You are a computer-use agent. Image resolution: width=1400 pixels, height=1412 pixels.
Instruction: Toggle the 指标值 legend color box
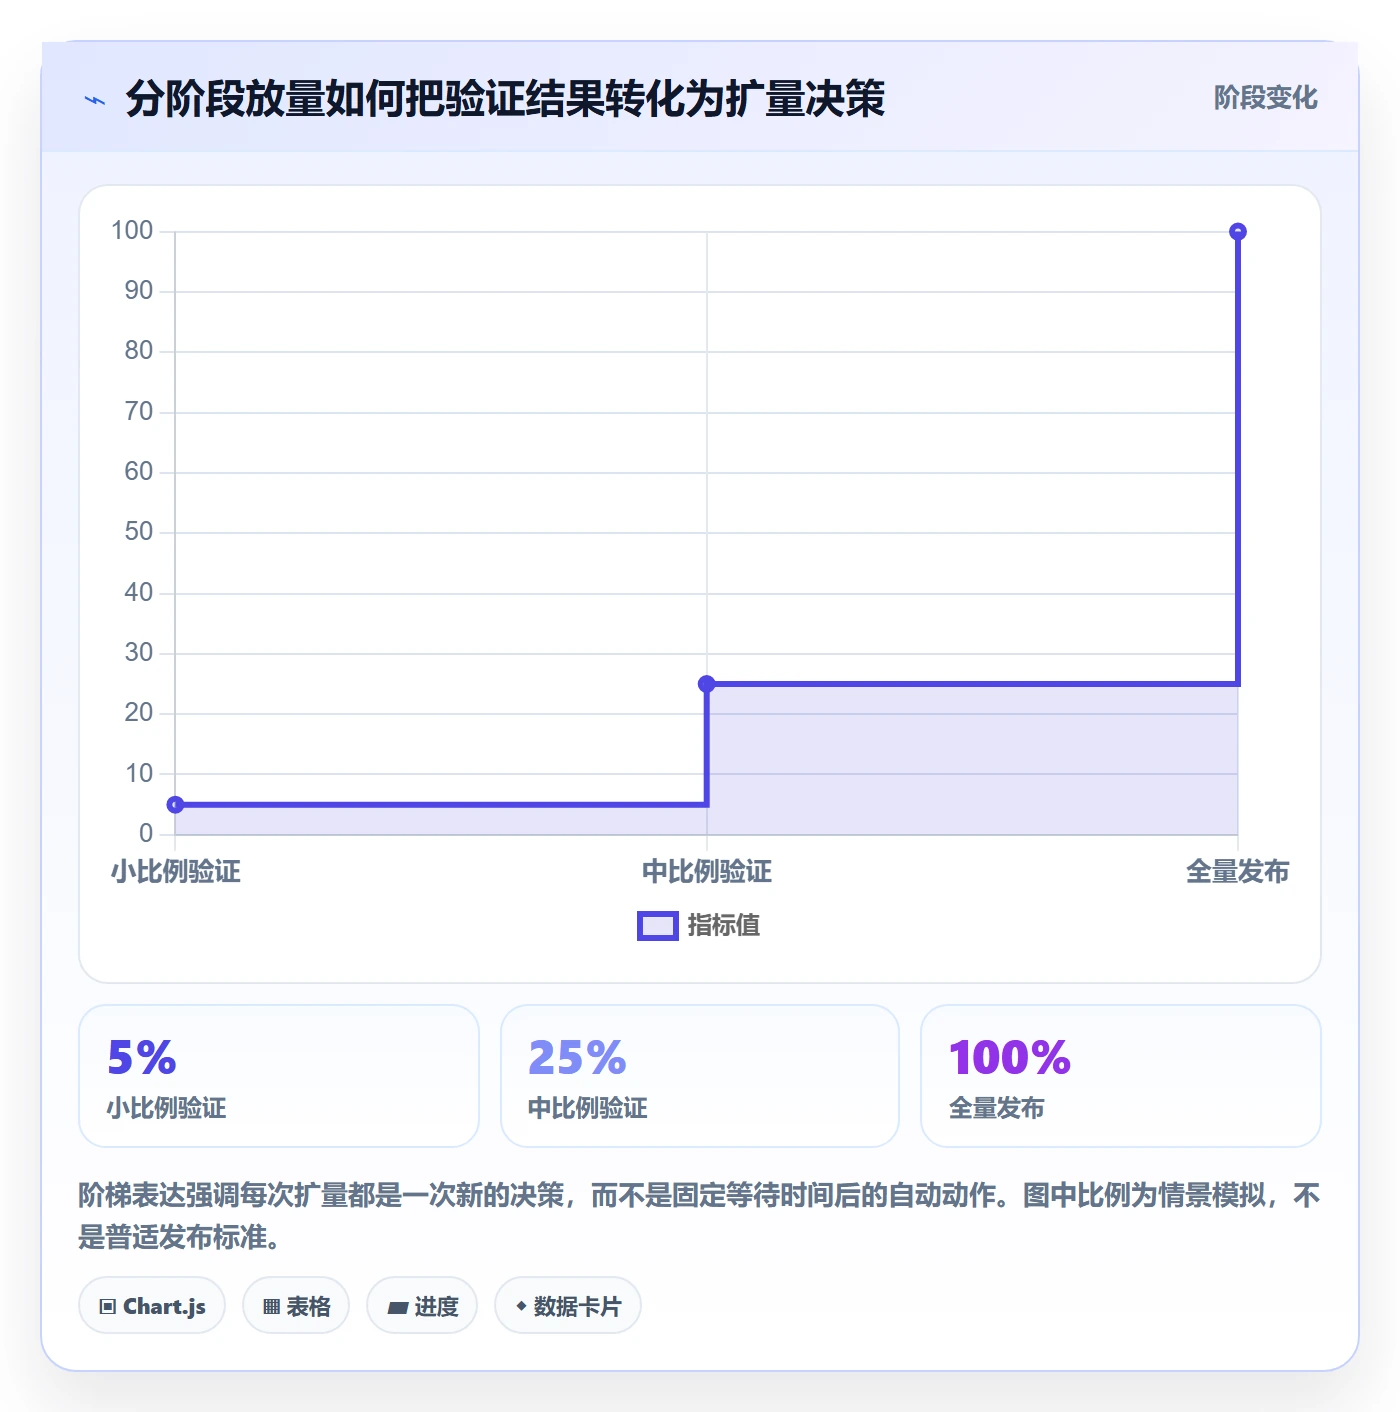(658, 926)
